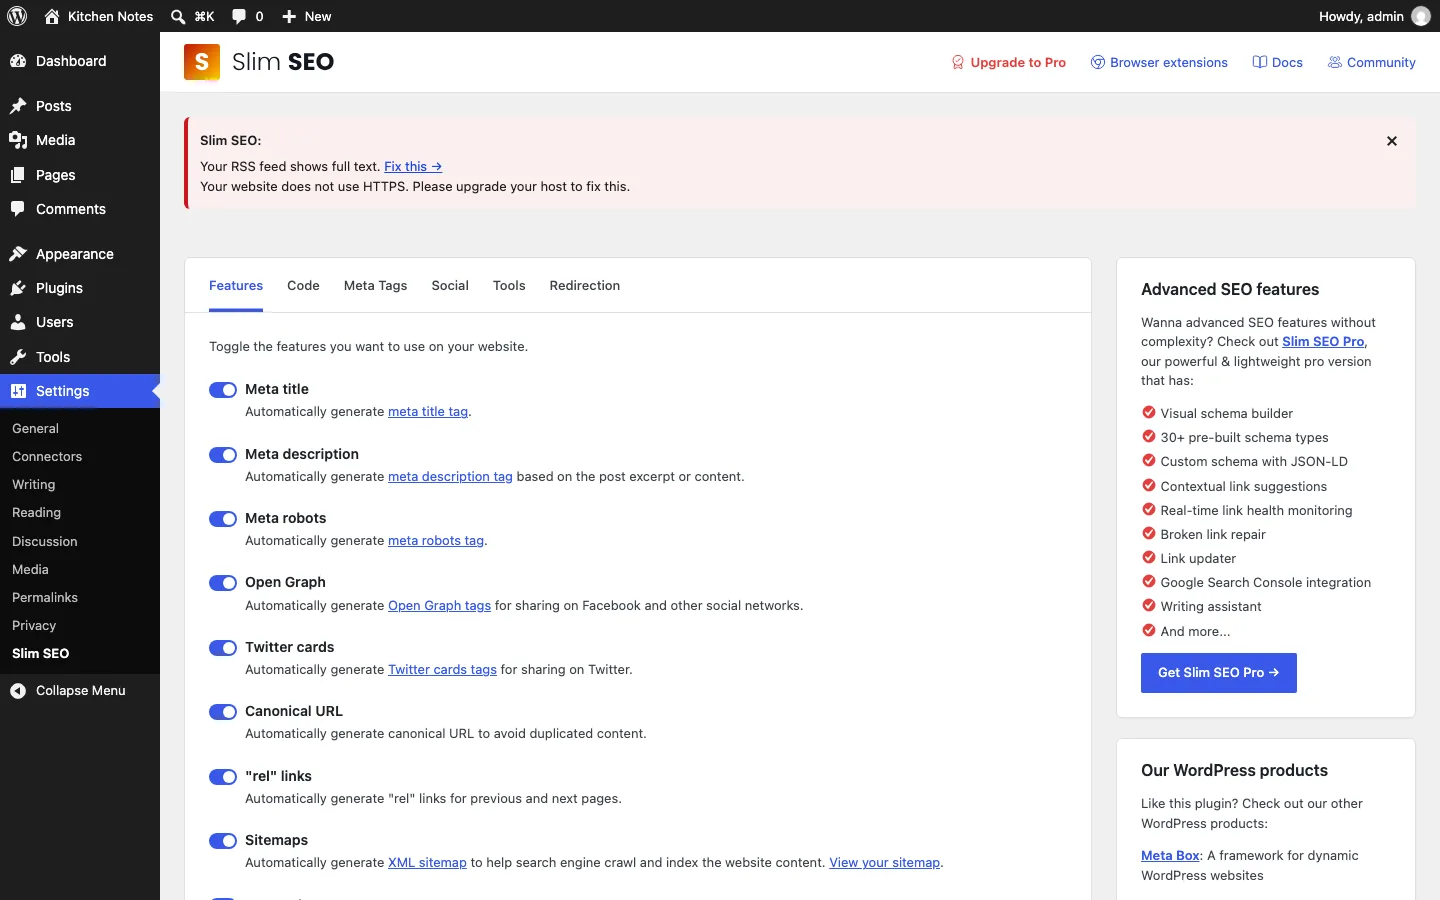Disable the Meta title toggle
Viewport: 1440px width, 900px height.
(223, 390)
